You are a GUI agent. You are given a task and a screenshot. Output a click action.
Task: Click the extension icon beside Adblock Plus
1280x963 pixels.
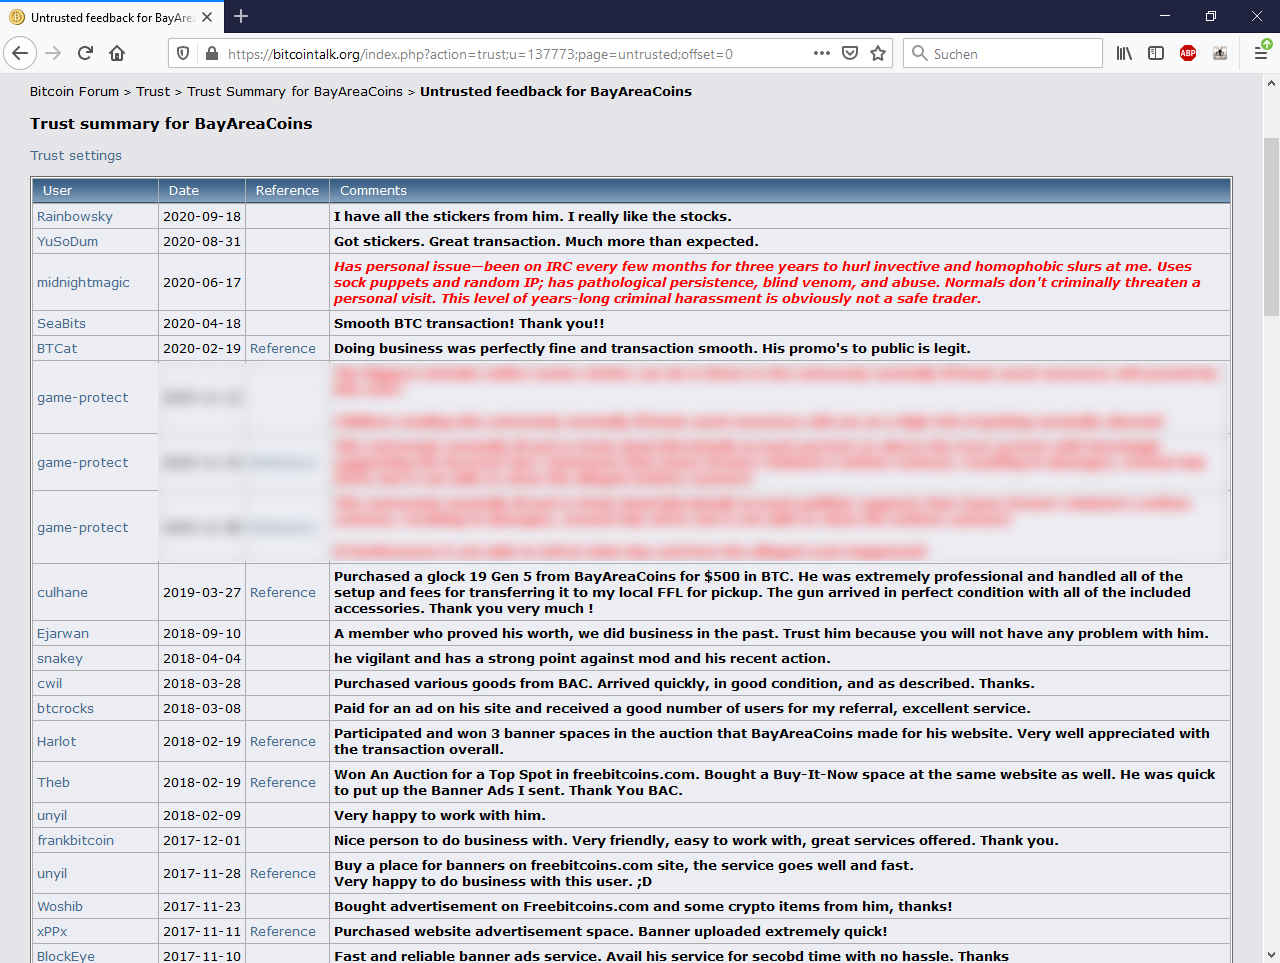pyautogui.click(x=1220, y=53)
